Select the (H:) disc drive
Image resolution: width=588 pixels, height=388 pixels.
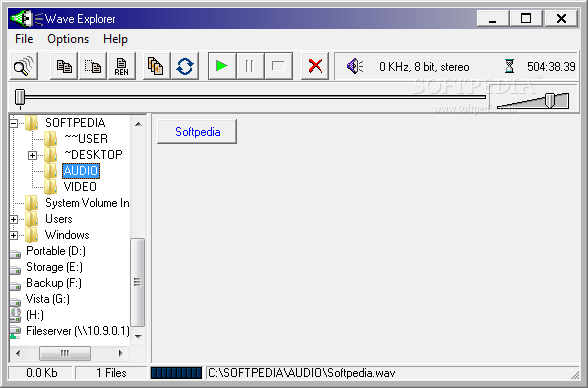point(35,315)
